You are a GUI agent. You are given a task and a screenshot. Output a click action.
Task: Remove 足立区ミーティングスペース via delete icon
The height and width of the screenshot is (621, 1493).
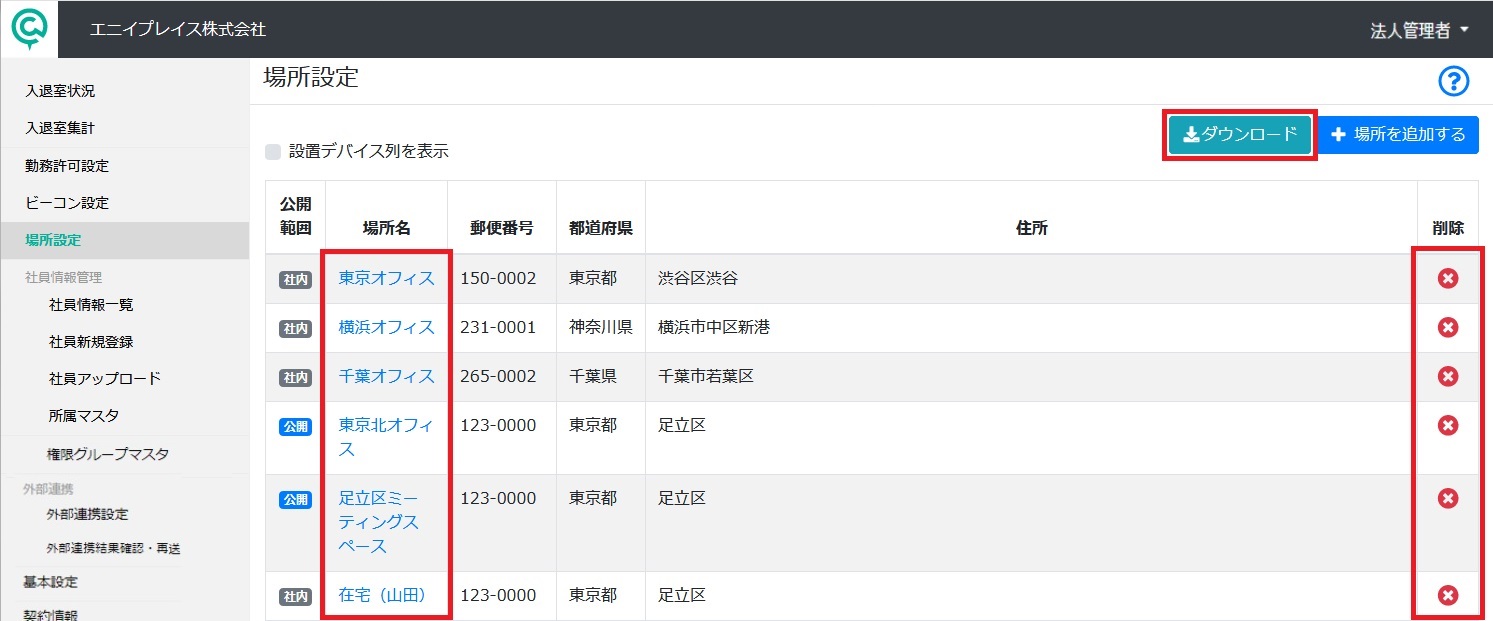[1447, 498]
